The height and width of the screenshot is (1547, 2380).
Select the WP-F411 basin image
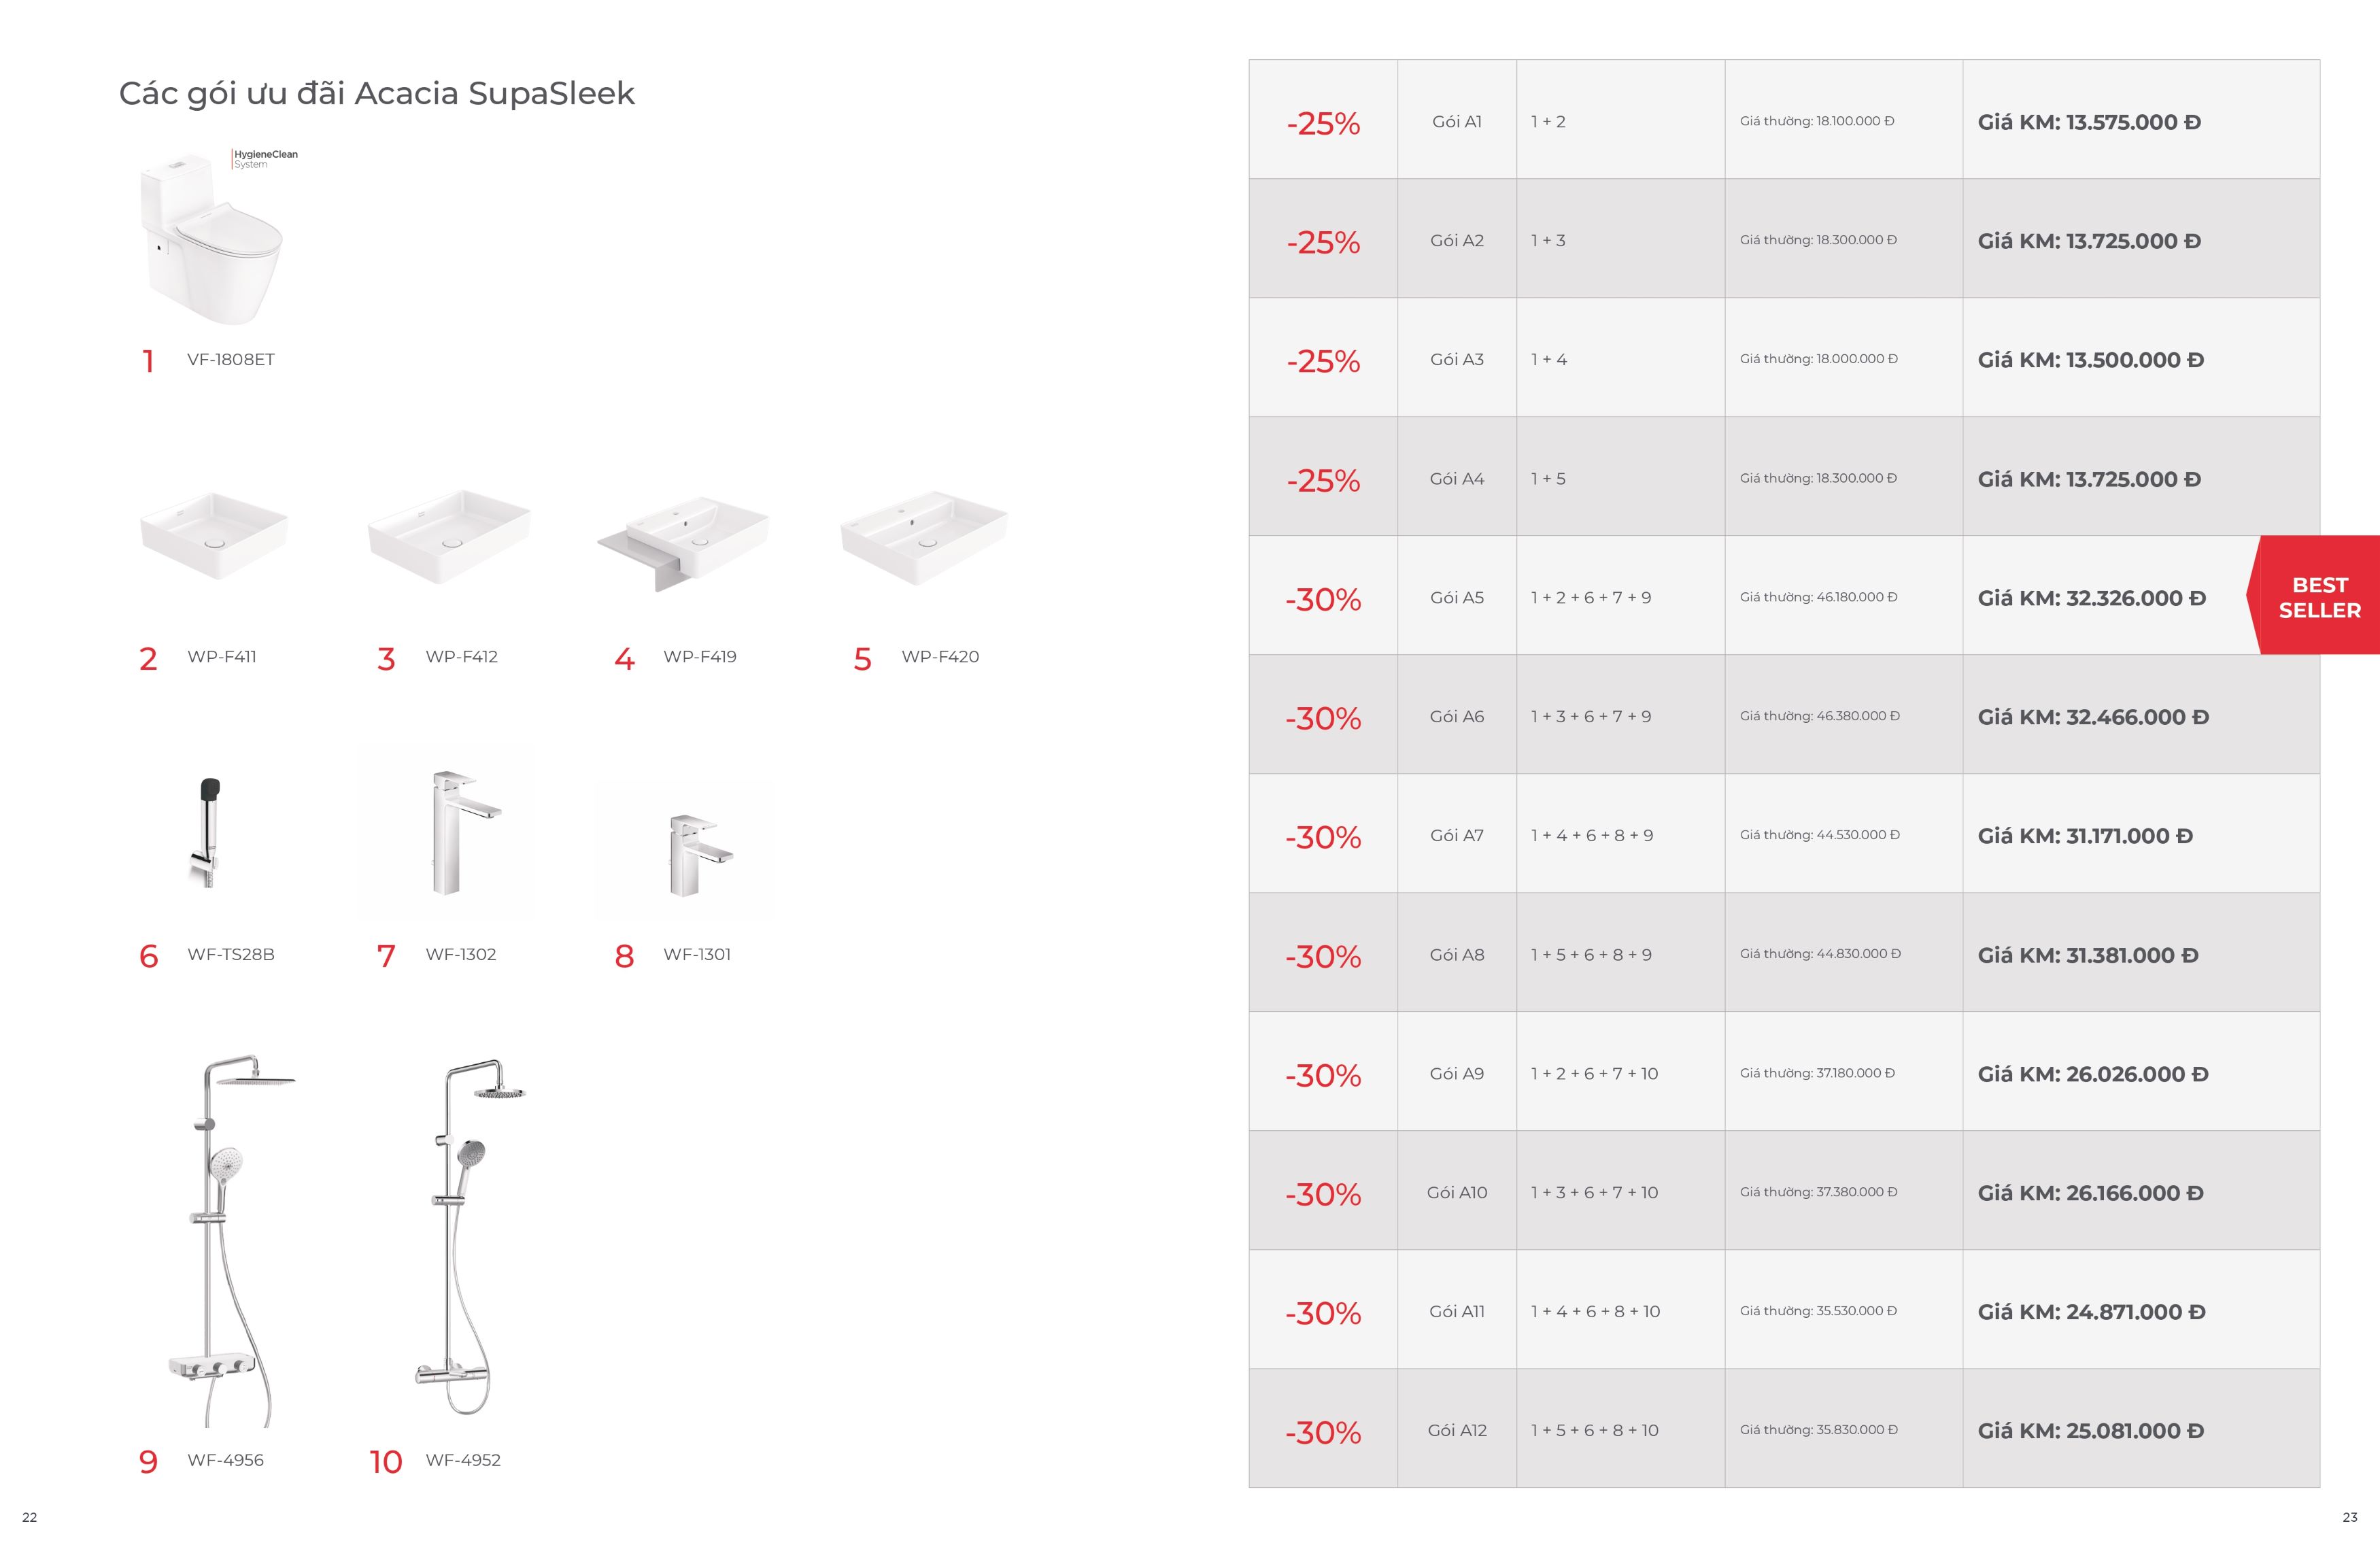[213, 536]
